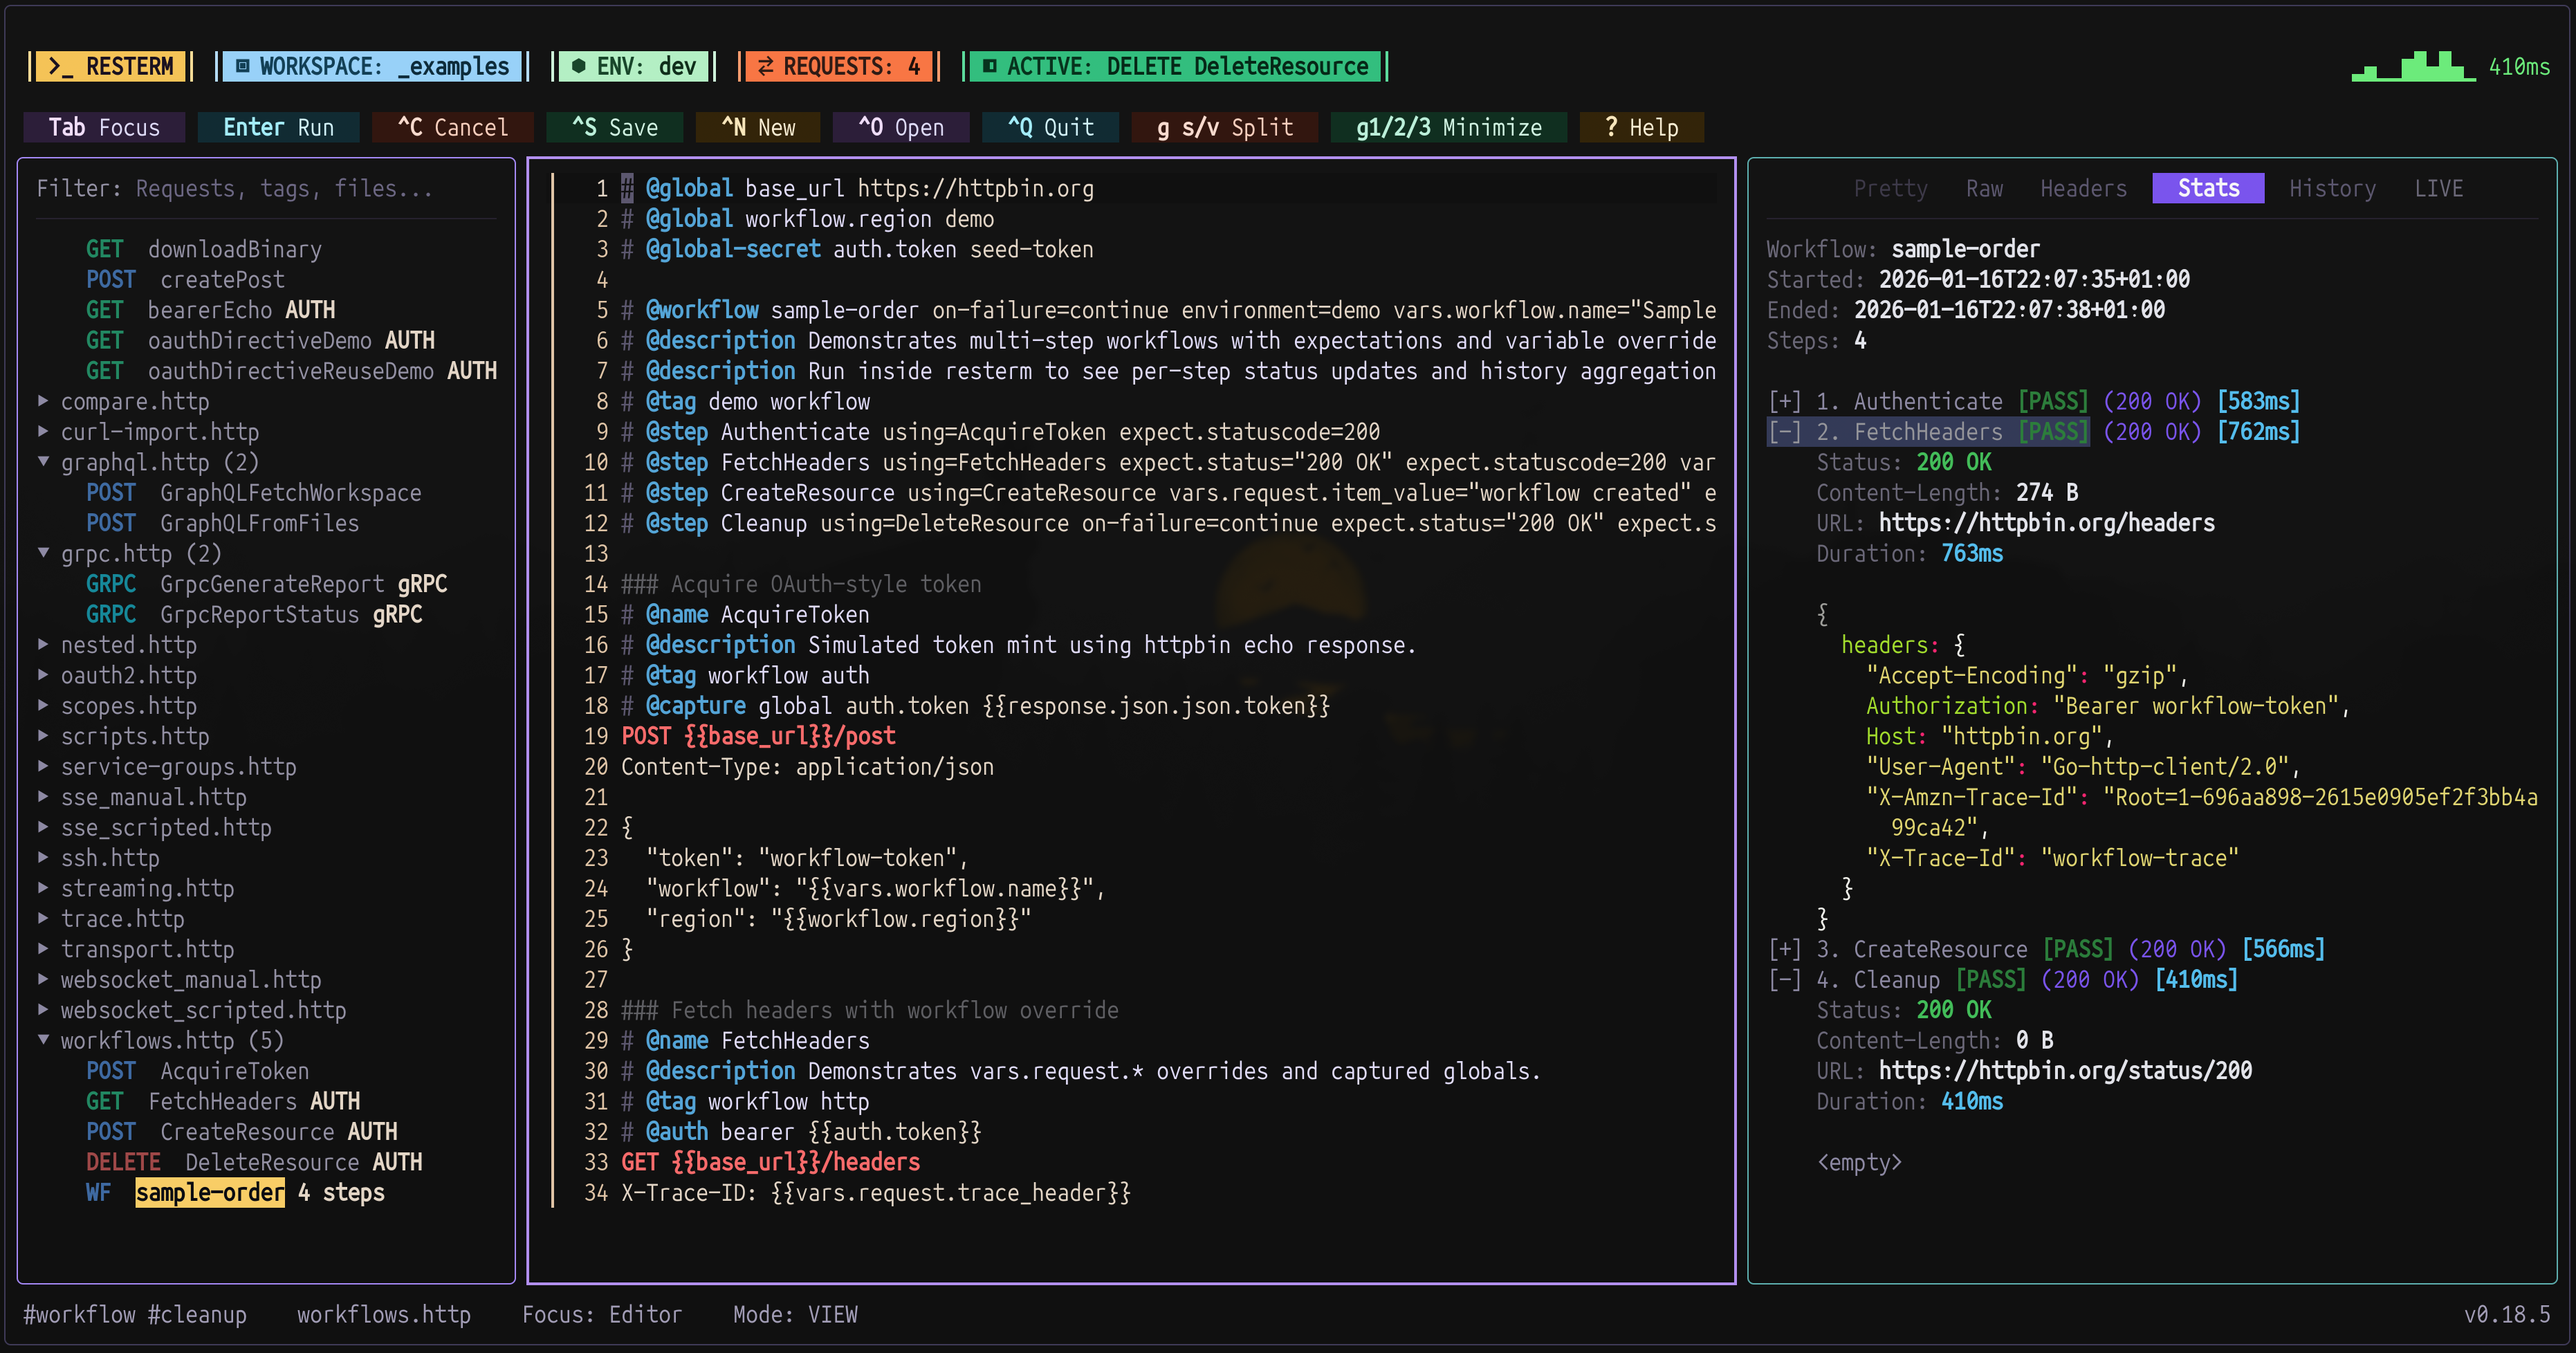Collapse the workflows.http file tree
This screenshot has width=2576, height=1353.
(x=43, y=1040)
